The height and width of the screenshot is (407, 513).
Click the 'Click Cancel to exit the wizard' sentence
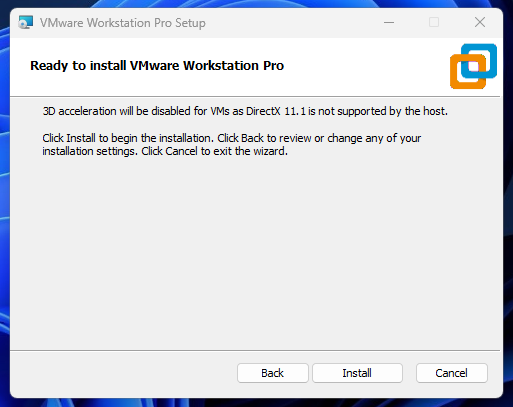tap(214, 151)
